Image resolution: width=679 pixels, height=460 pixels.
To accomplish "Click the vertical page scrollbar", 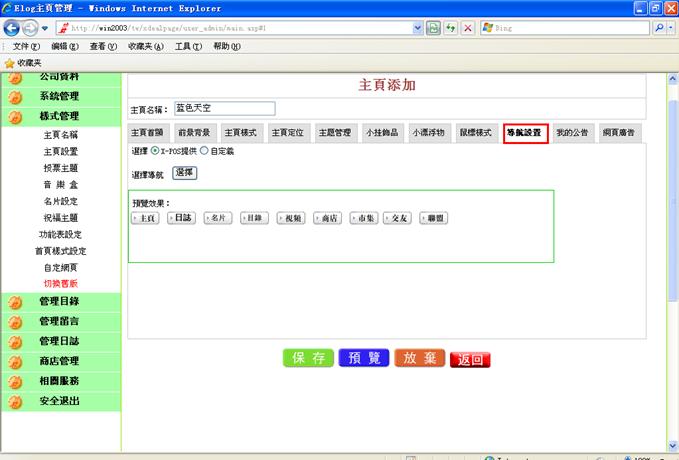I will pyautogui.click(x=672, y=200).
